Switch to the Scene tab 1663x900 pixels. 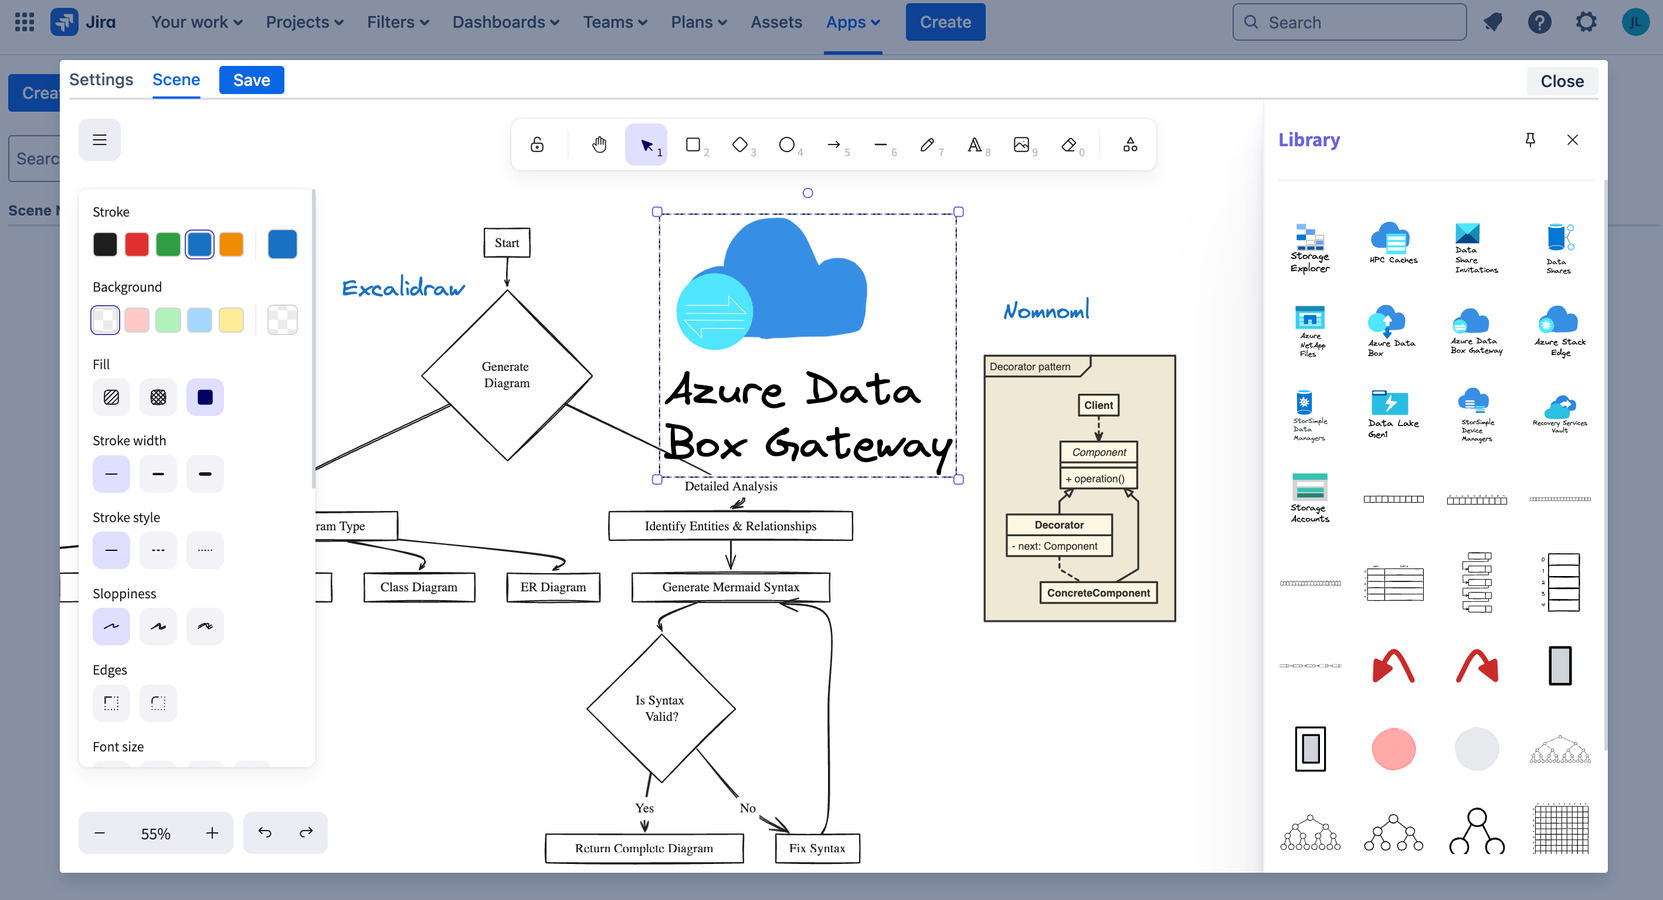pyautogui.click(x=176, y=80)
